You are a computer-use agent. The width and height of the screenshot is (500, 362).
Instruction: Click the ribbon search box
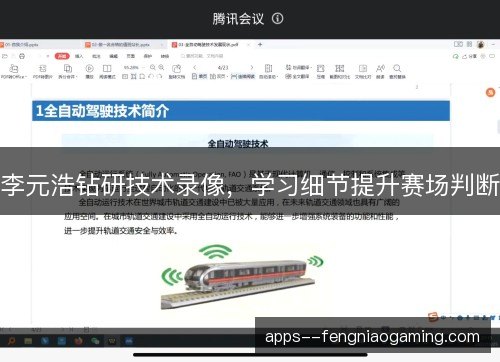[x=202, y=56]
